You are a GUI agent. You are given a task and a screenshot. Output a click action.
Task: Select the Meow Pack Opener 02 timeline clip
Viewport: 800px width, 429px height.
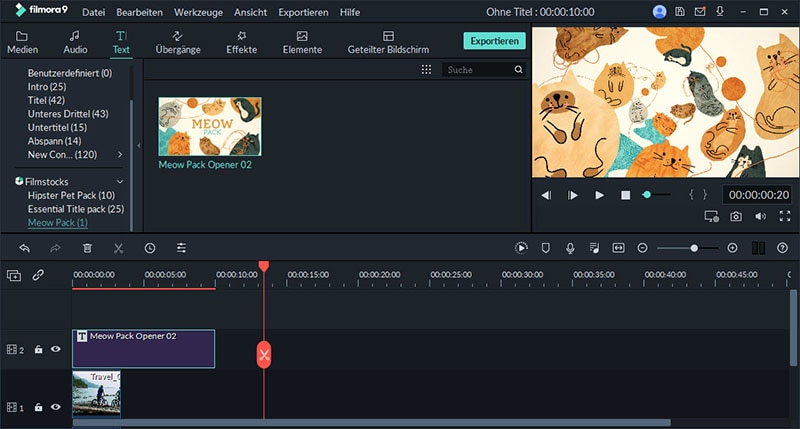pyautogui.click(x=143, y=348)
